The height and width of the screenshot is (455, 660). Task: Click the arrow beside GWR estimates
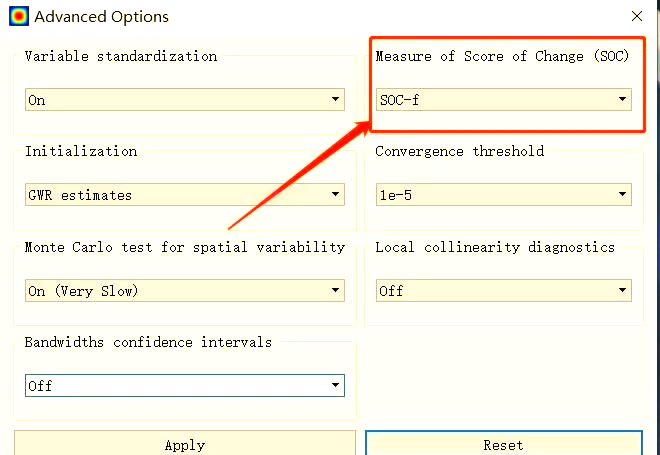pyautogui.click(x=335, y=195)
